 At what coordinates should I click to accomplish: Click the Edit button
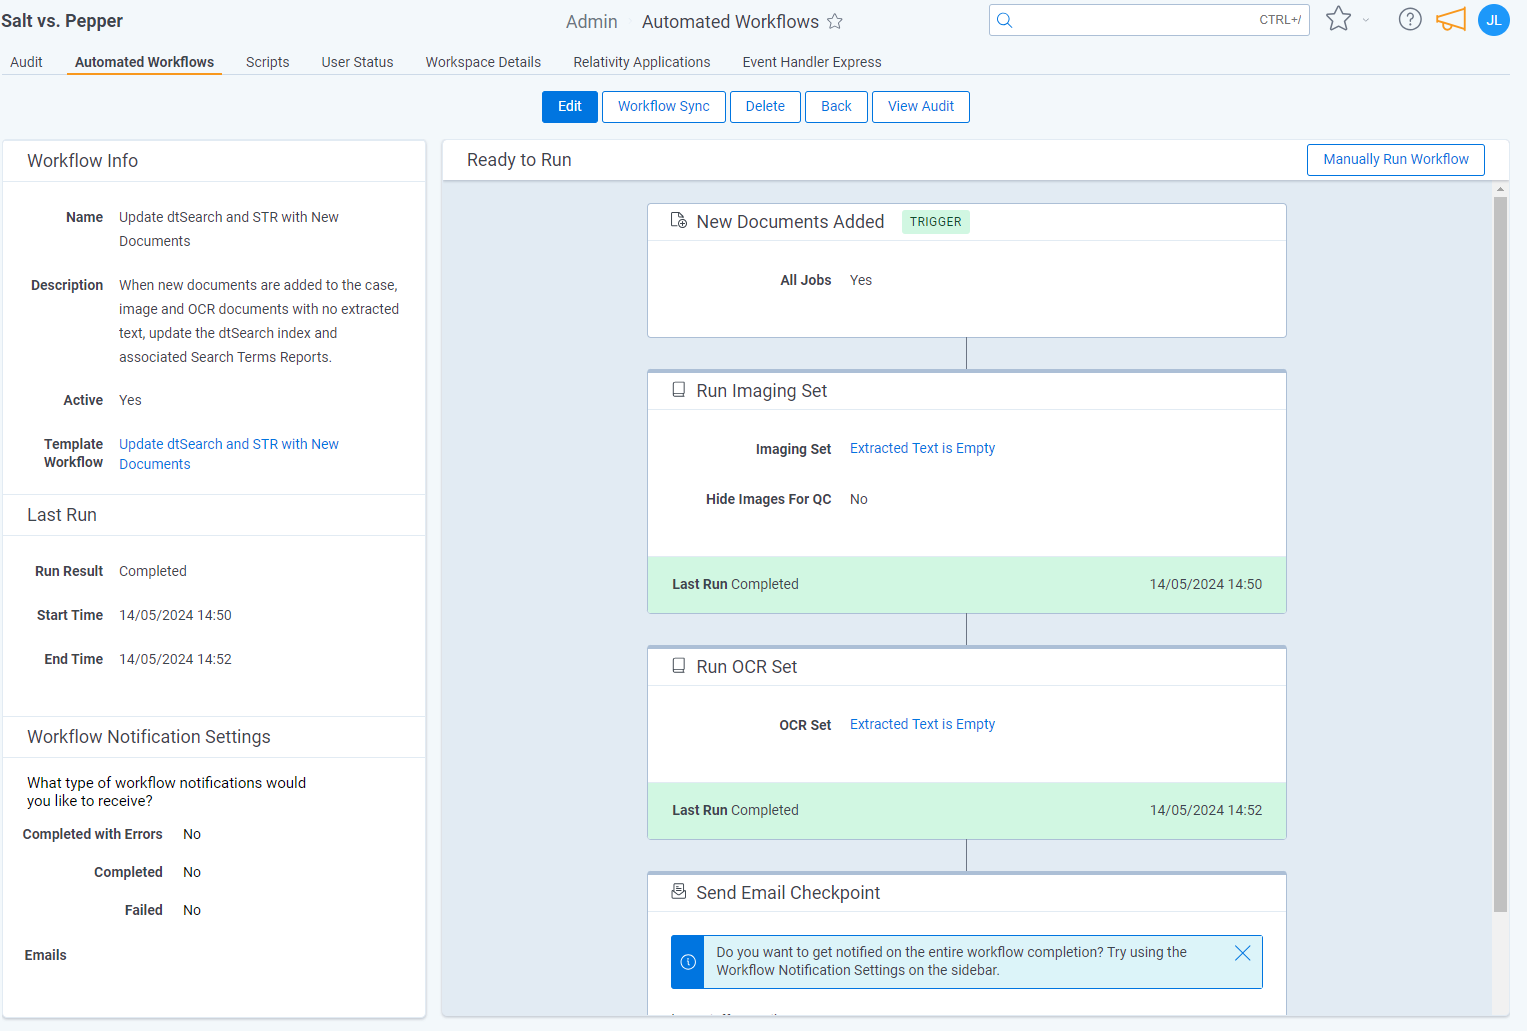coord(570,107)
